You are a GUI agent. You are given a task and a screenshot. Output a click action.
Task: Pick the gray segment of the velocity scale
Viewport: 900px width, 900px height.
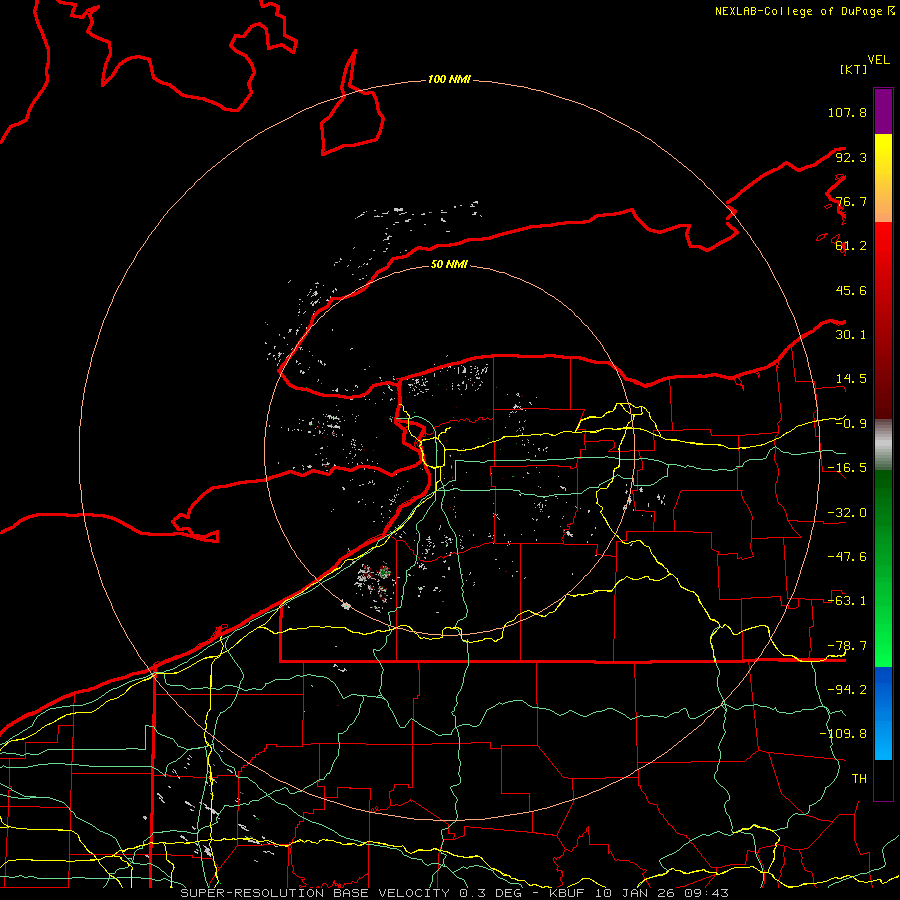[883, 445]
